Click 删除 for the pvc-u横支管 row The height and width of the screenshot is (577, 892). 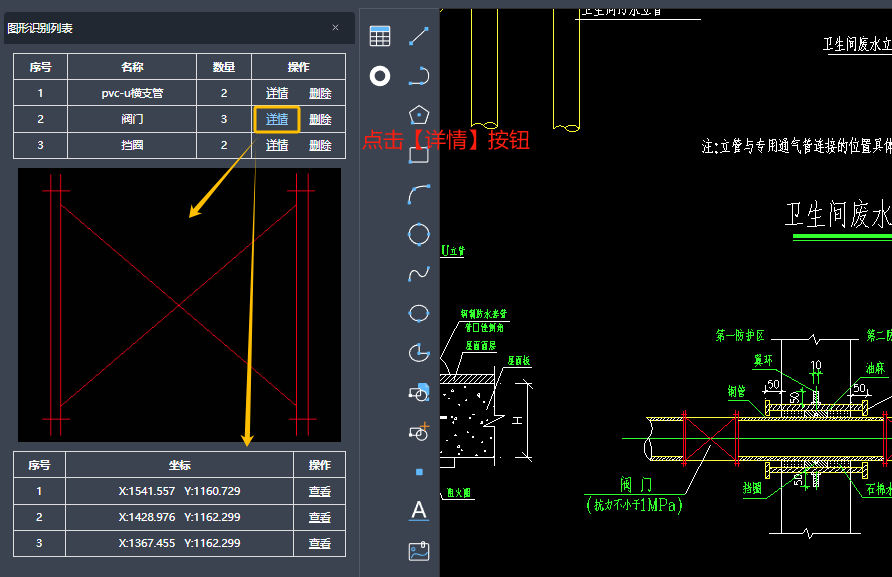(x=320, y=93)
